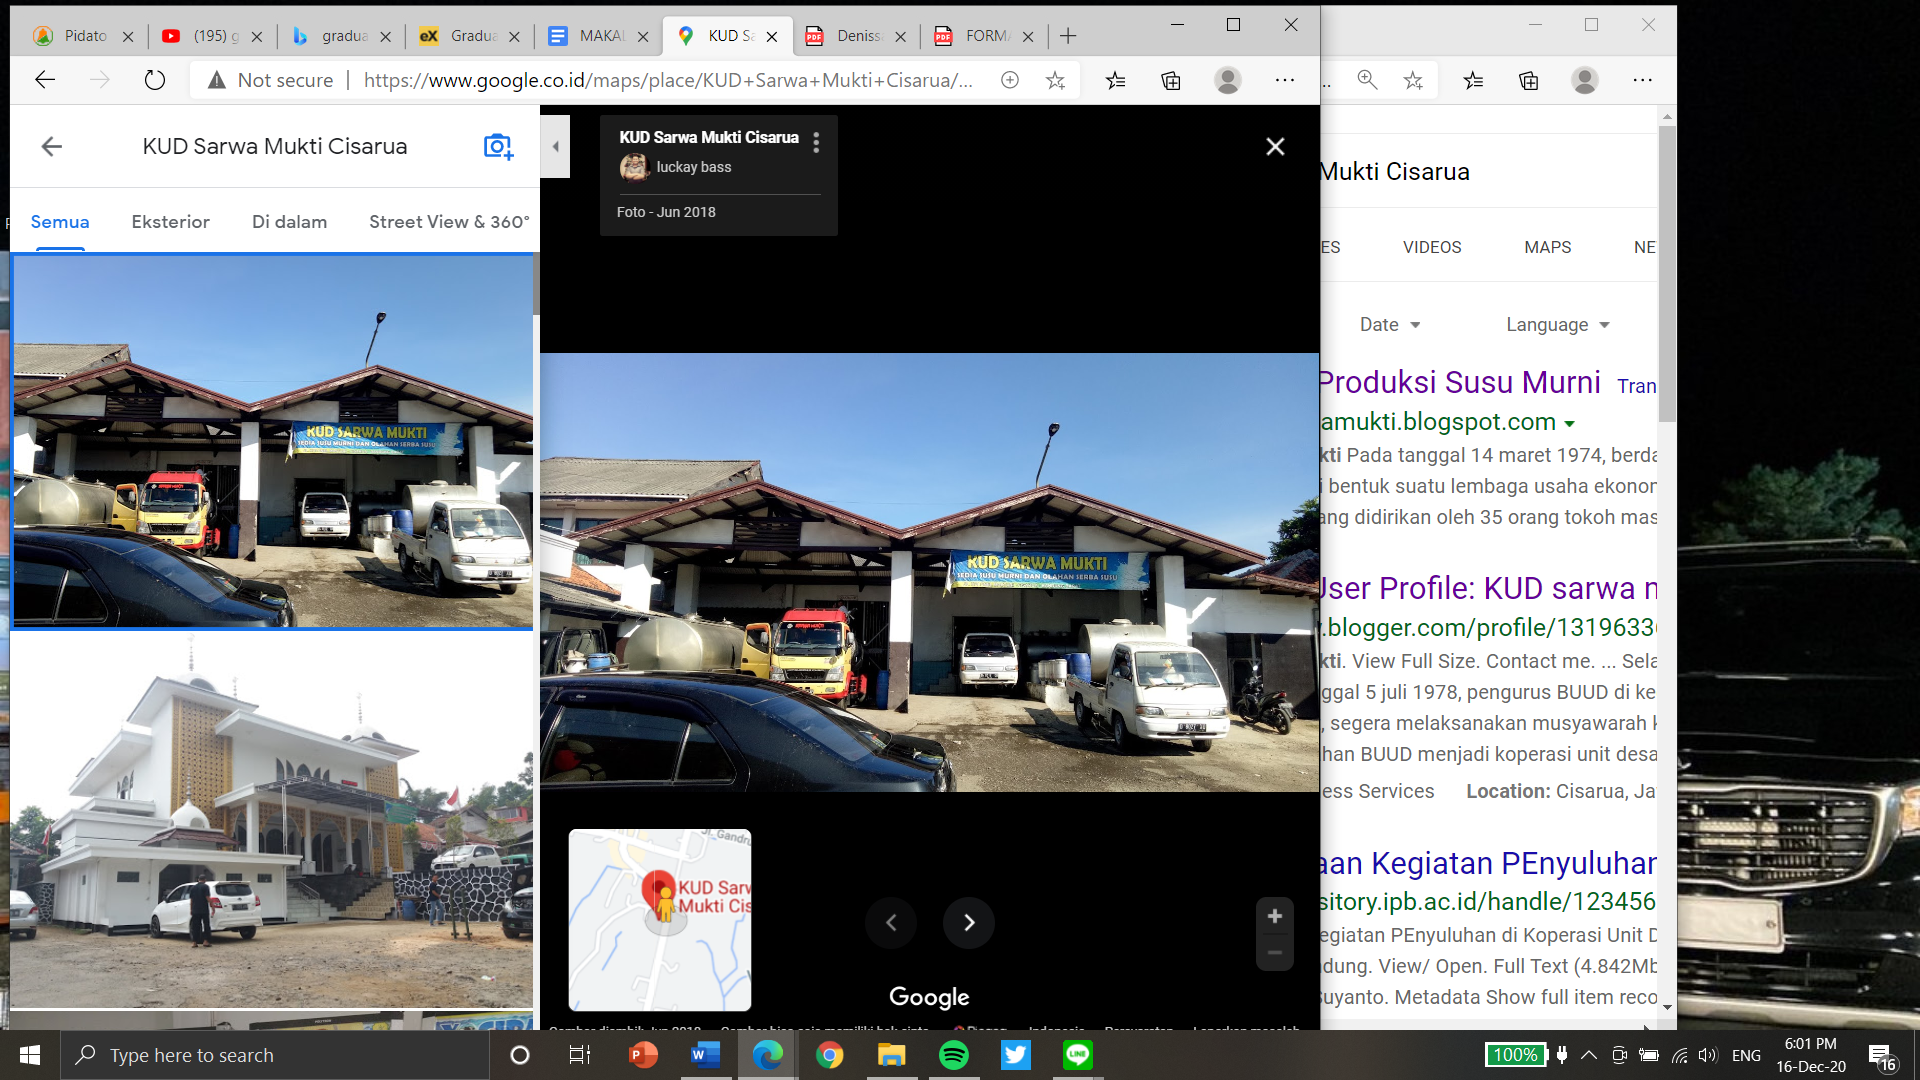1920x1080 pixels.
Task: Select the Di dalam photo tab
Action: coord(290,222)
